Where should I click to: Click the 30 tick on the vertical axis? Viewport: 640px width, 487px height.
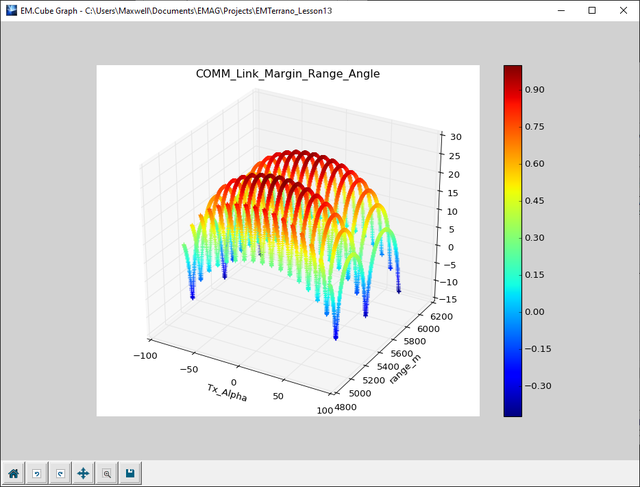(454, 137)
